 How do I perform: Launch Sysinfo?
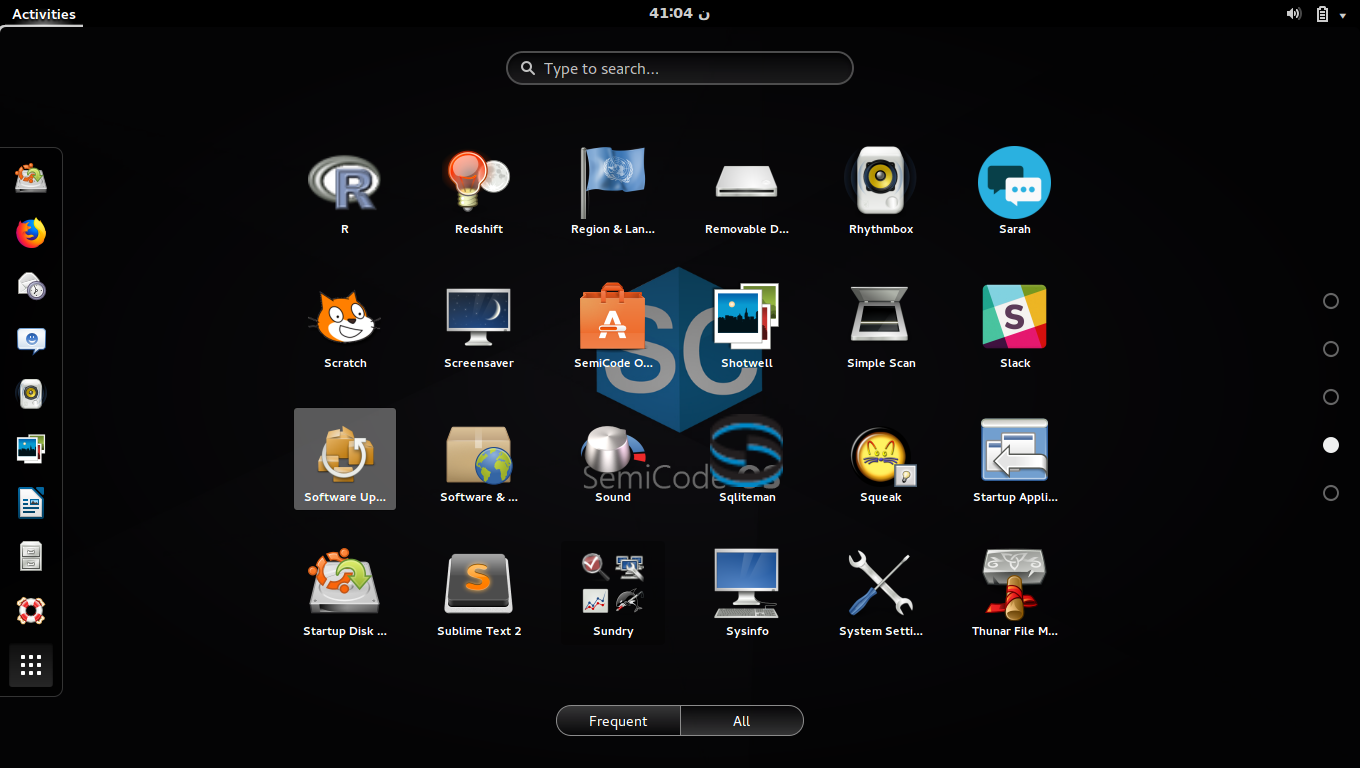[747, 595]
